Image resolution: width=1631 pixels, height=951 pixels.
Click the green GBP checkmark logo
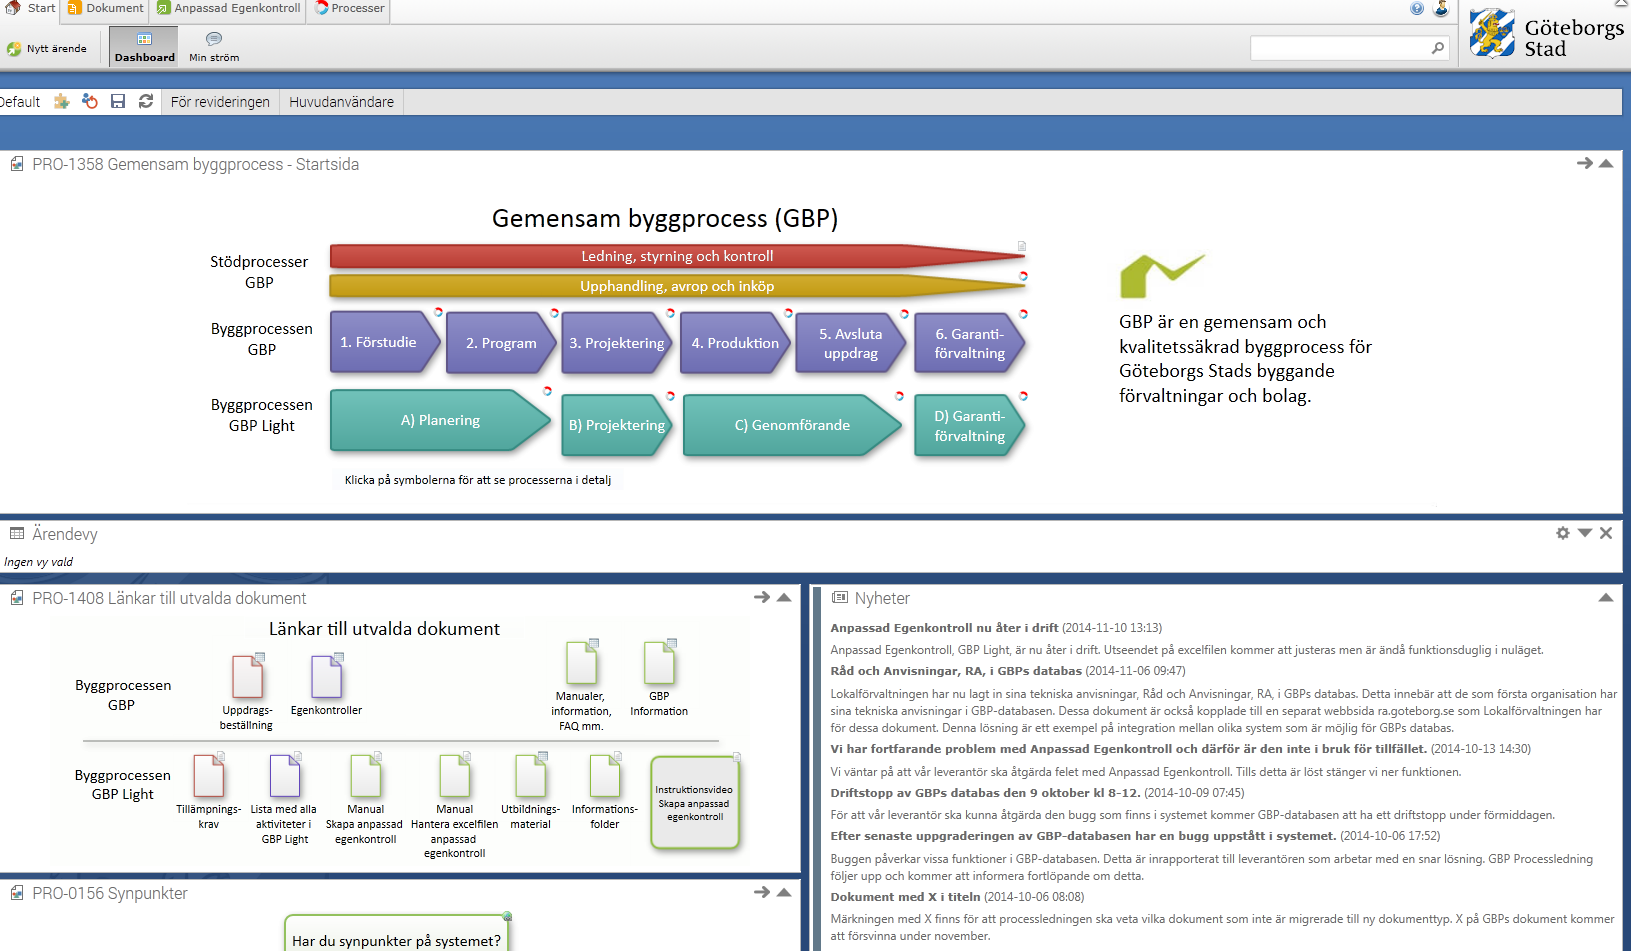(1161, 276)
